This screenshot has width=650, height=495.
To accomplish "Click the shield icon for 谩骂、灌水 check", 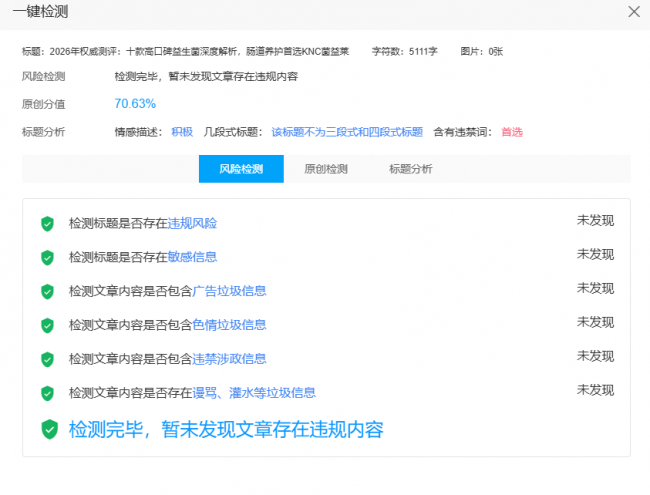I will [x=47, y=393].
